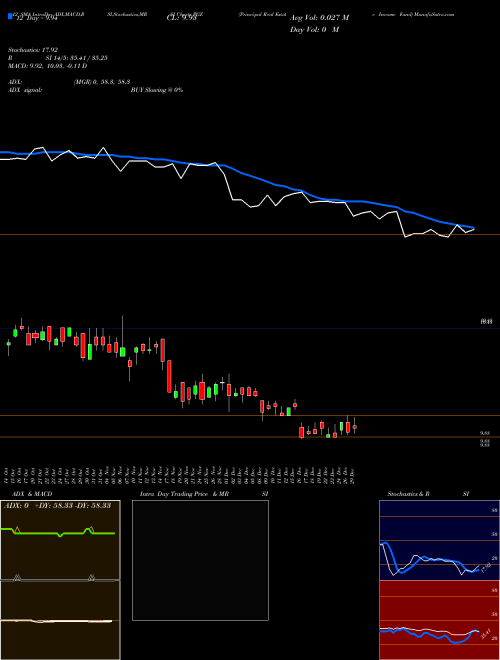
Task: Click the '(MGR) 0, 58.3, 58.3' ADX values
Action: click(x=102, y=83)
